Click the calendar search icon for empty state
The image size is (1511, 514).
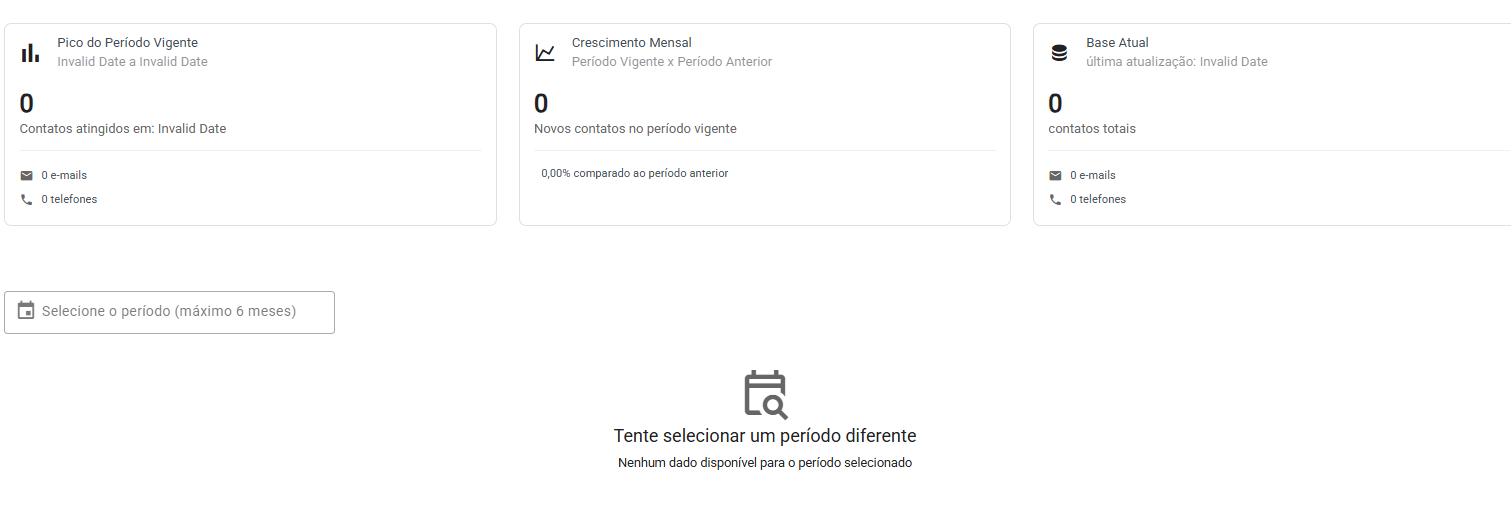[765, 394]
